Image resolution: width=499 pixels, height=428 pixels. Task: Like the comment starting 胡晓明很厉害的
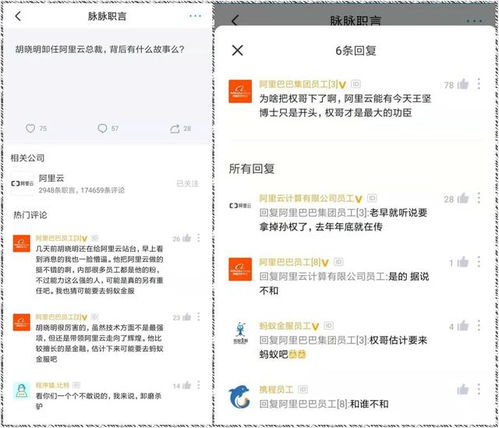point(187,316)
